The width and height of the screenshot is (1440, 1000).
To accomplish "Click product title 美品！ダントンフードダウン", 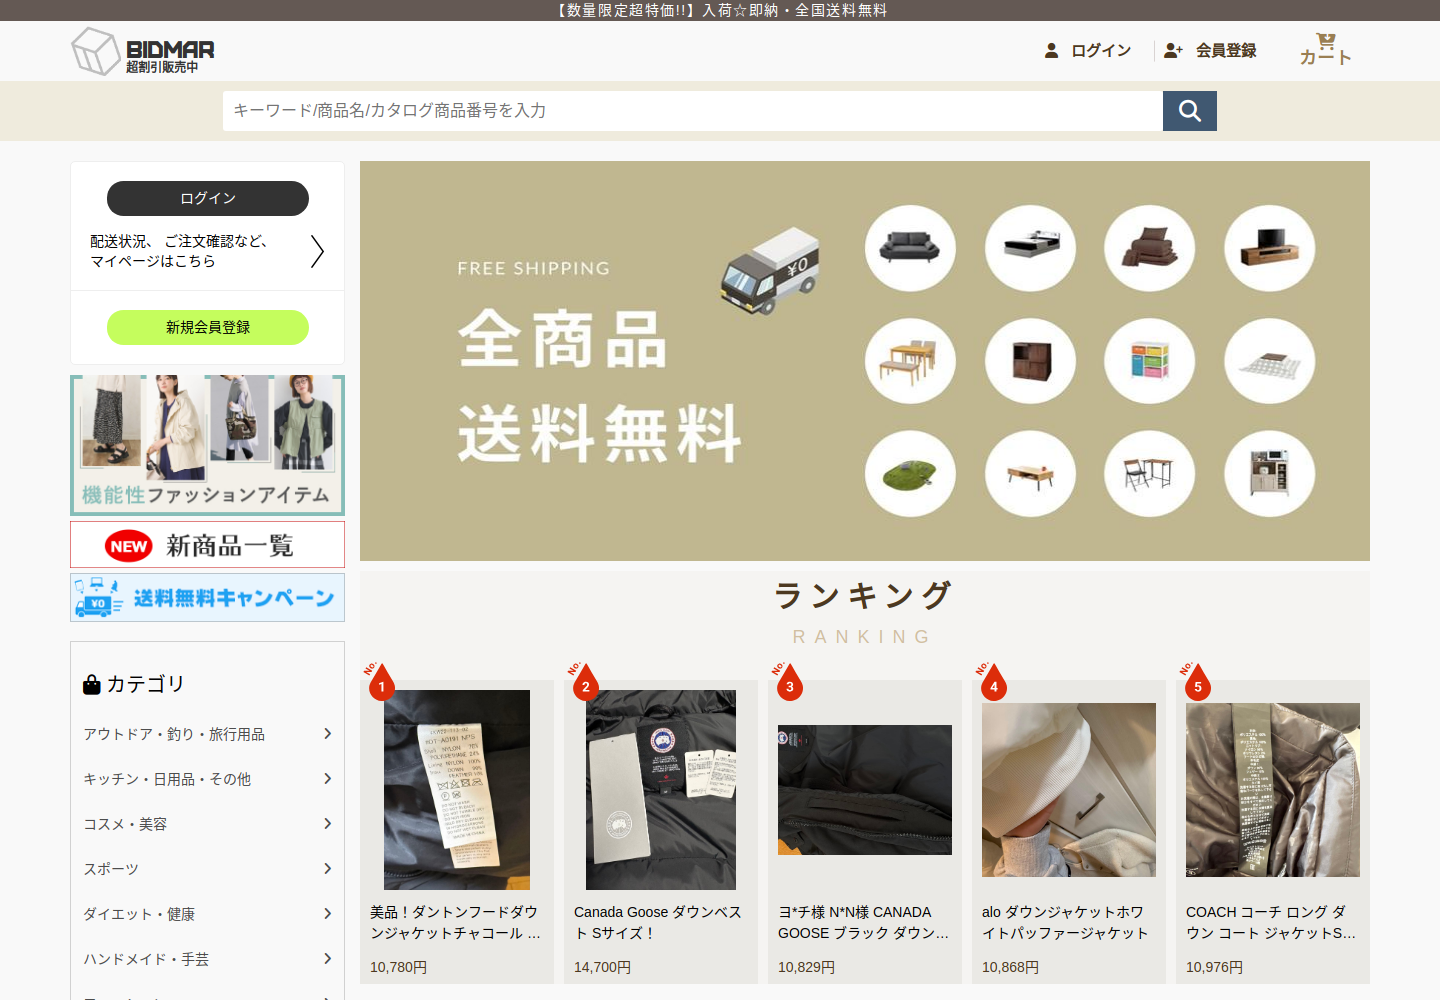I will 455,922.
